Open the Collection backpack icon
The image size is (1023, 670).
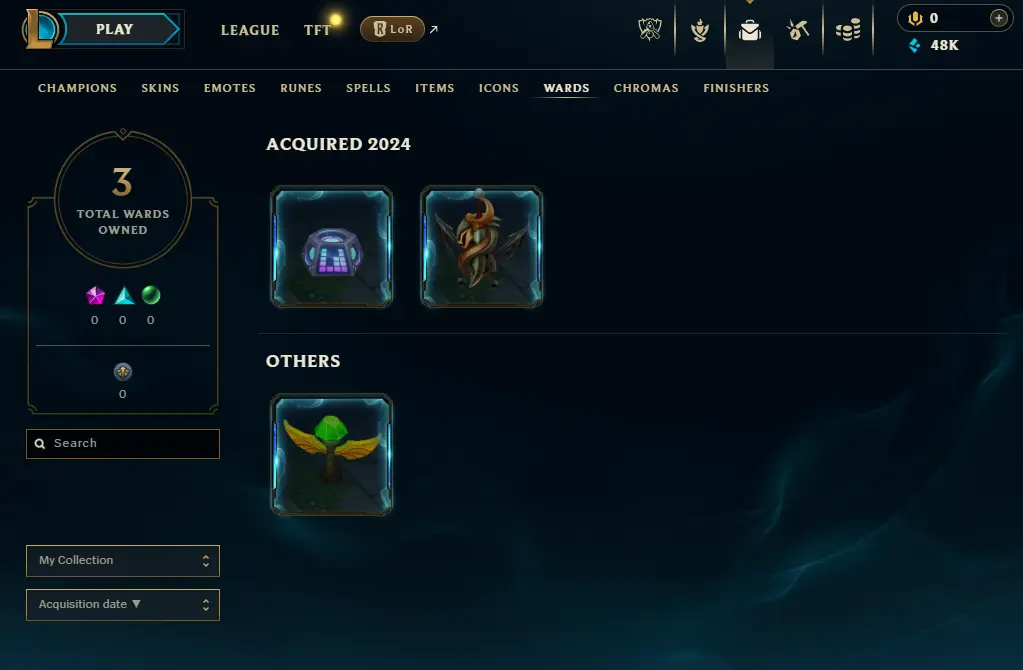[x=750, y=30]
